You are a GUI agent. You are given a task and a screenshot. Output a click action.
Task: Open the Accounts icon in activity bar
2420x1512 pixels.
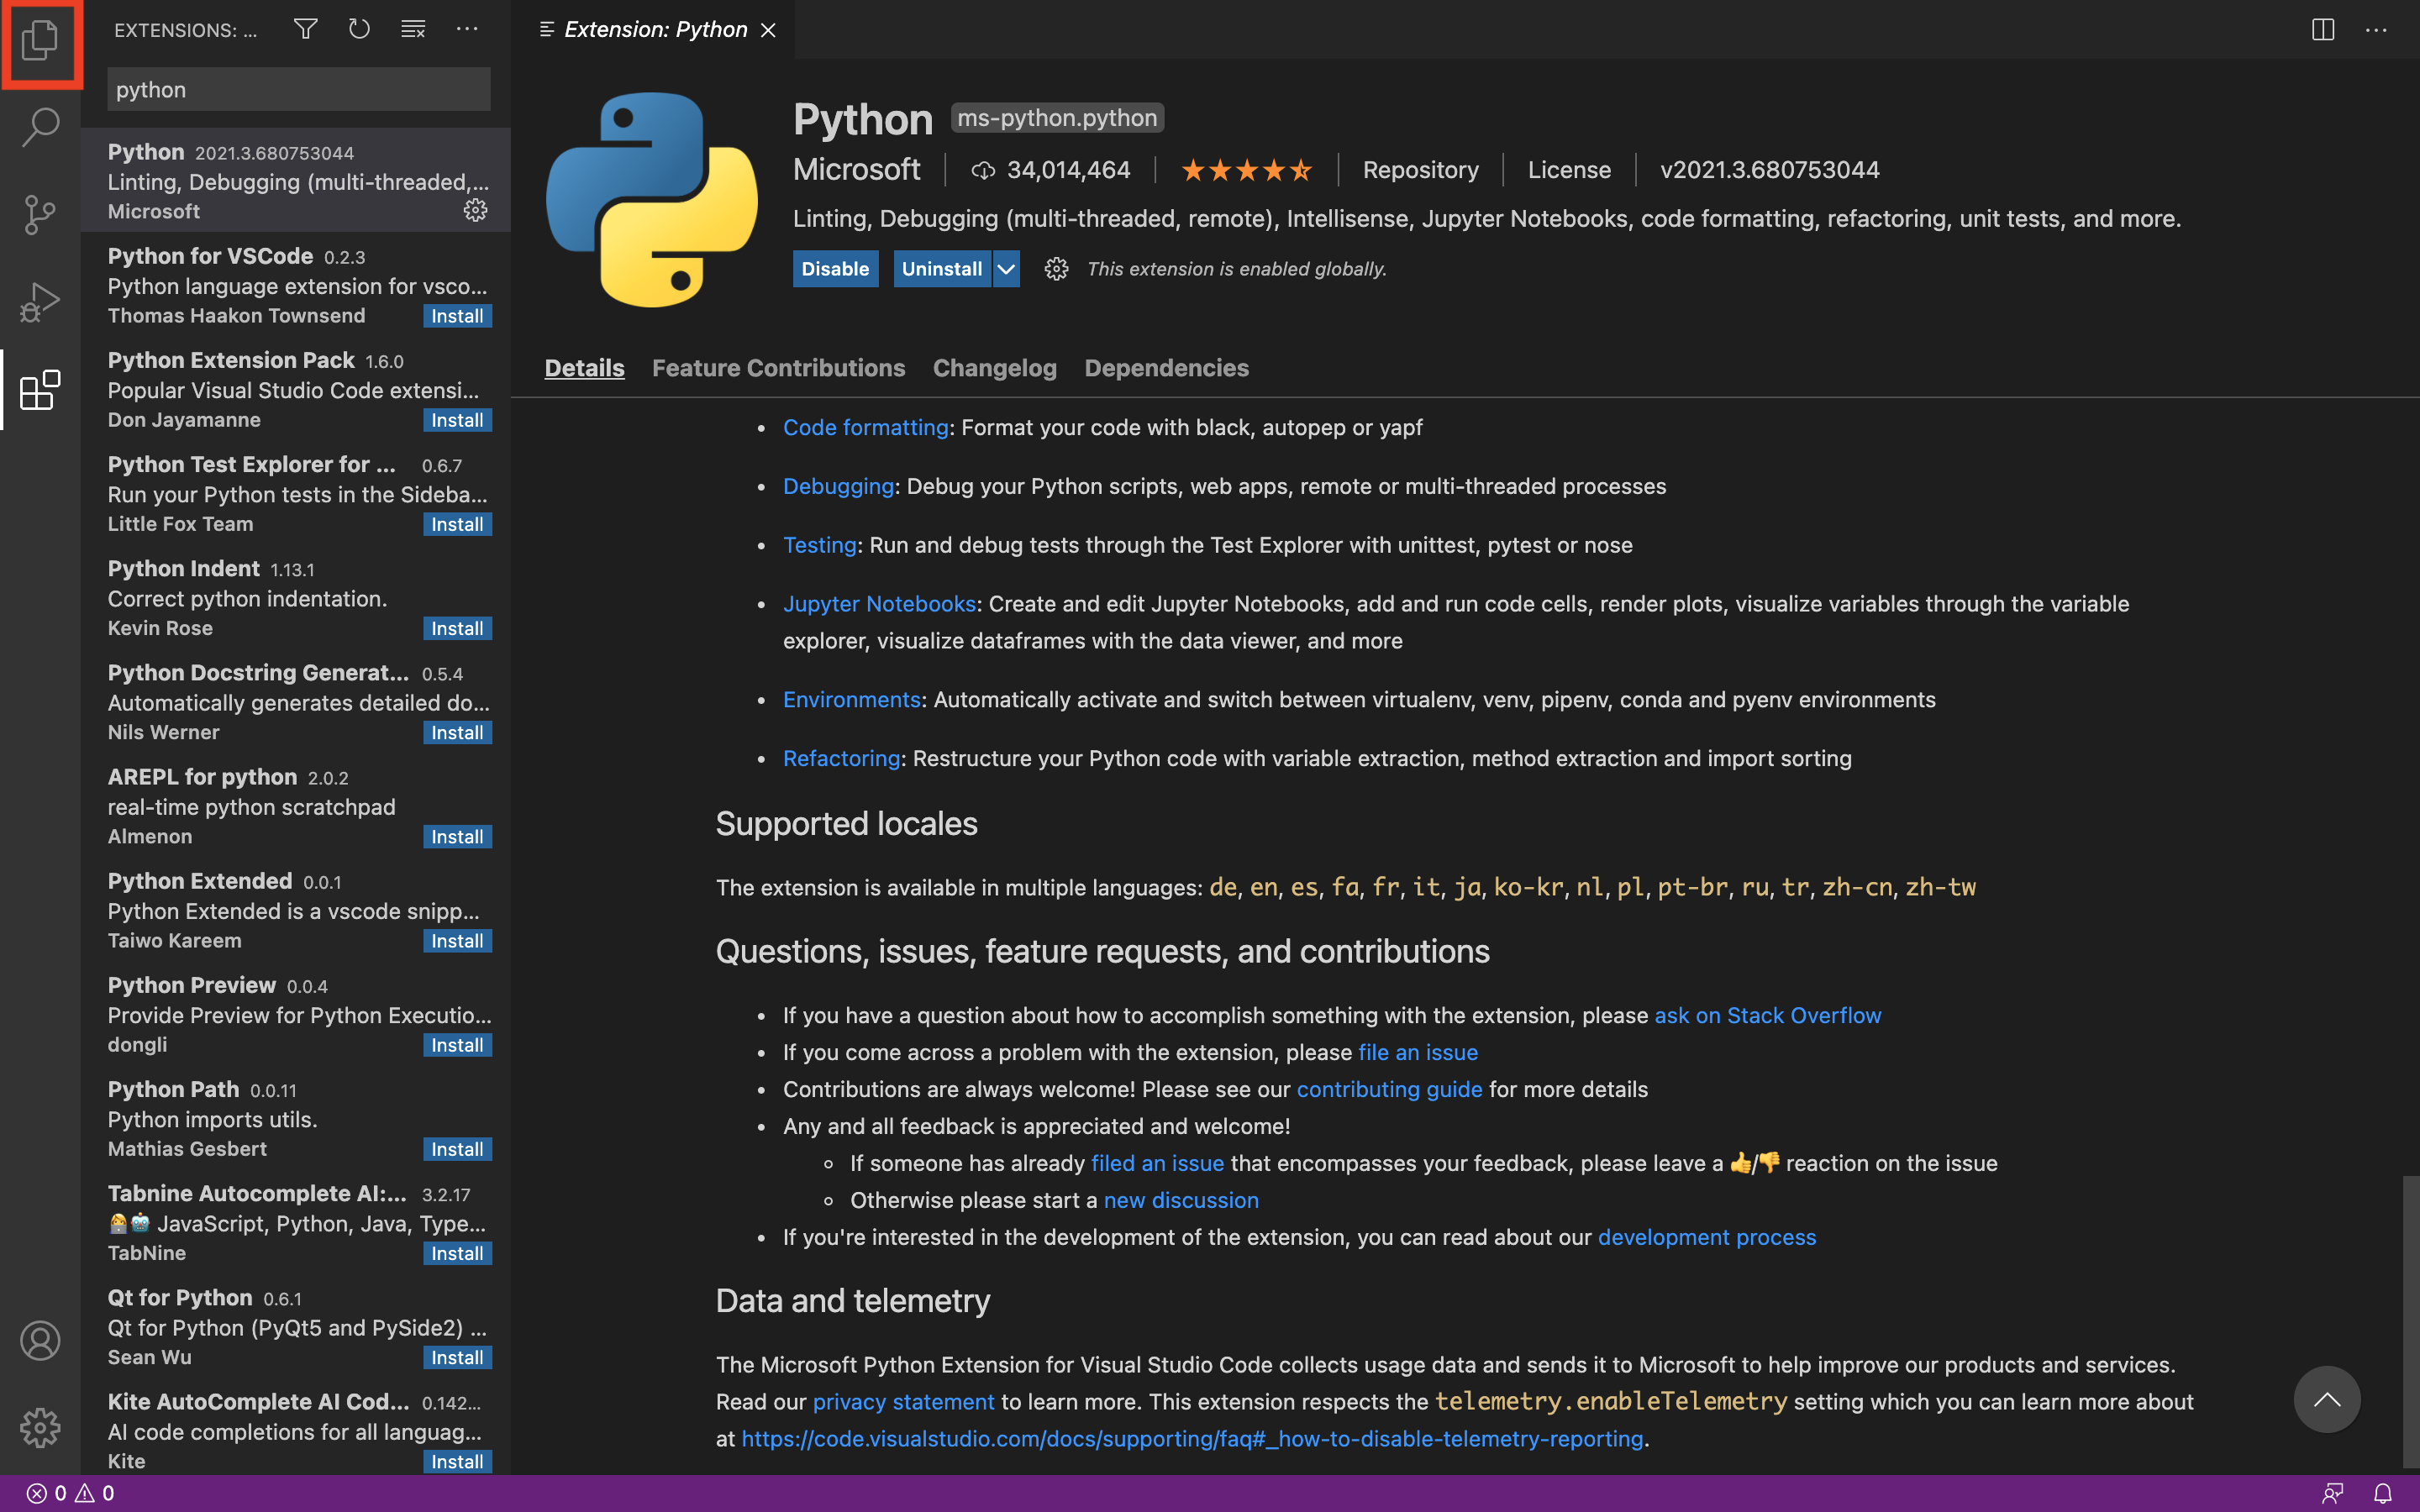[x=40, y=1340]
